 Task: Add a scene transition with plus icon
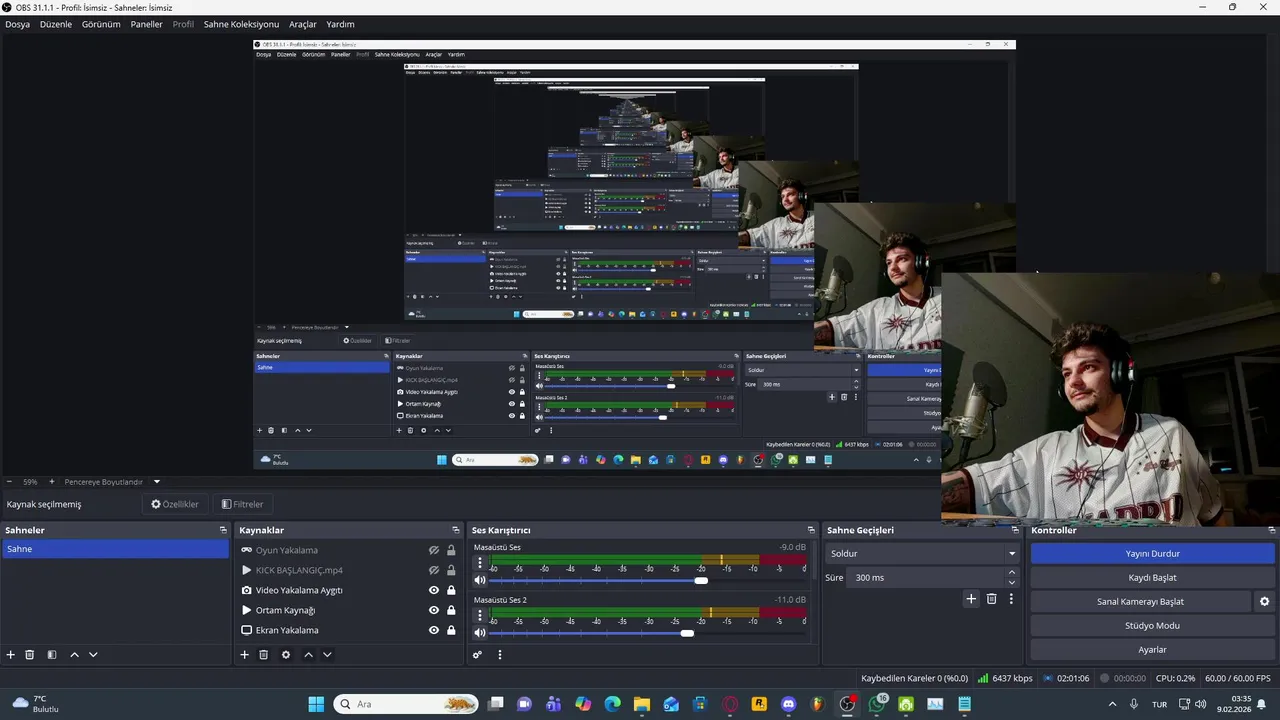pos(970,599)
